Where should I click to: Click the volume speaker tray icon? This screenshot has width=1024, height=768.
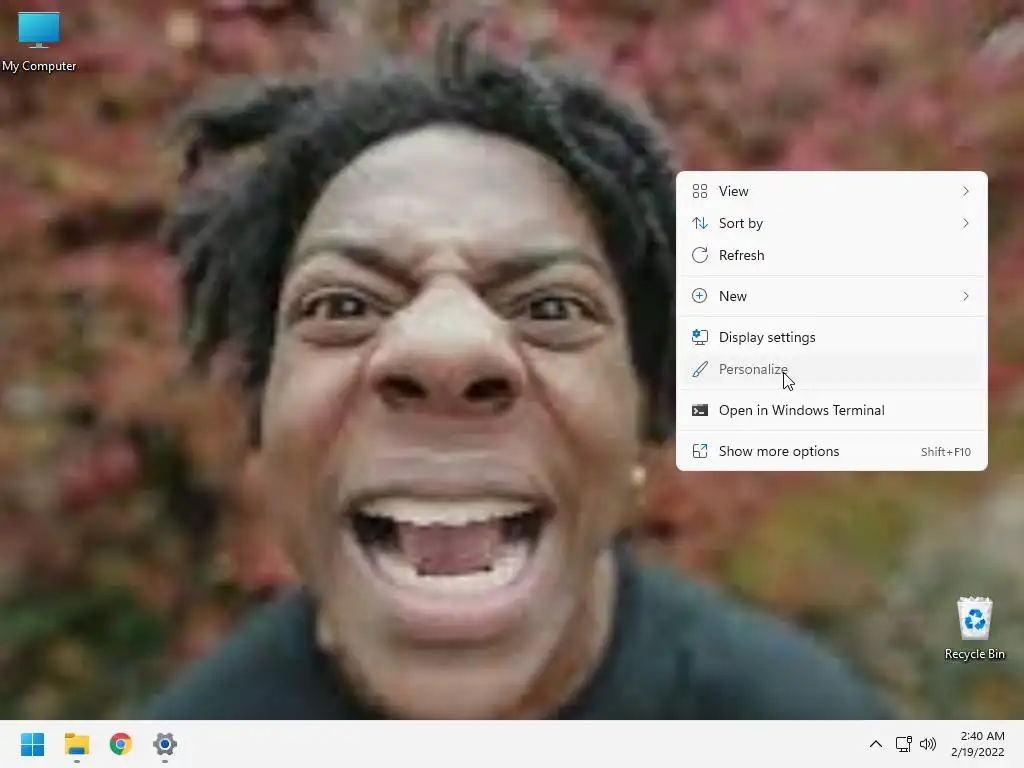[927, 744]
